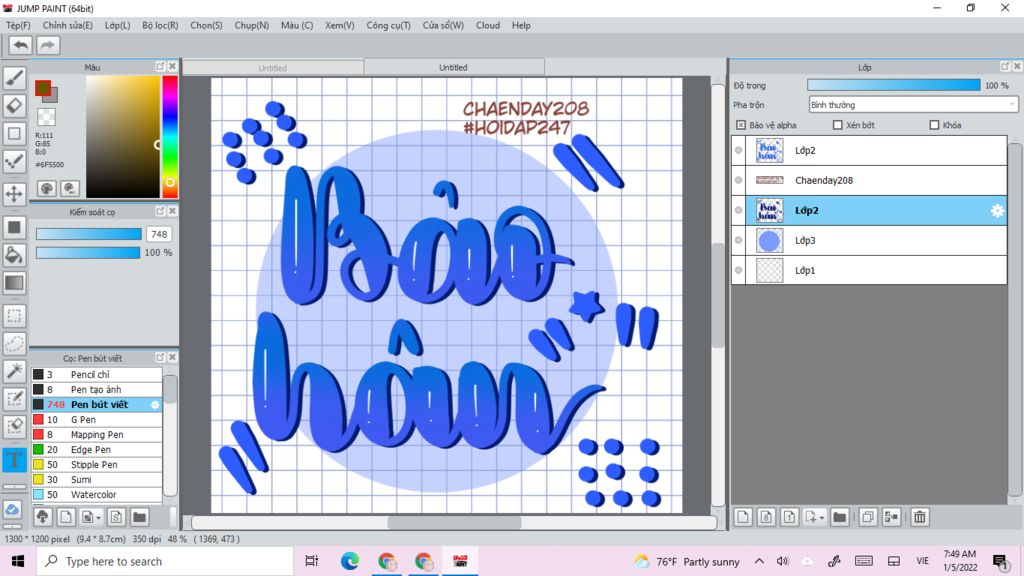The width and height of the screenshot is (1024, 576).
Task: Add a new 8-bit layer
Action: tap(766, 517)
